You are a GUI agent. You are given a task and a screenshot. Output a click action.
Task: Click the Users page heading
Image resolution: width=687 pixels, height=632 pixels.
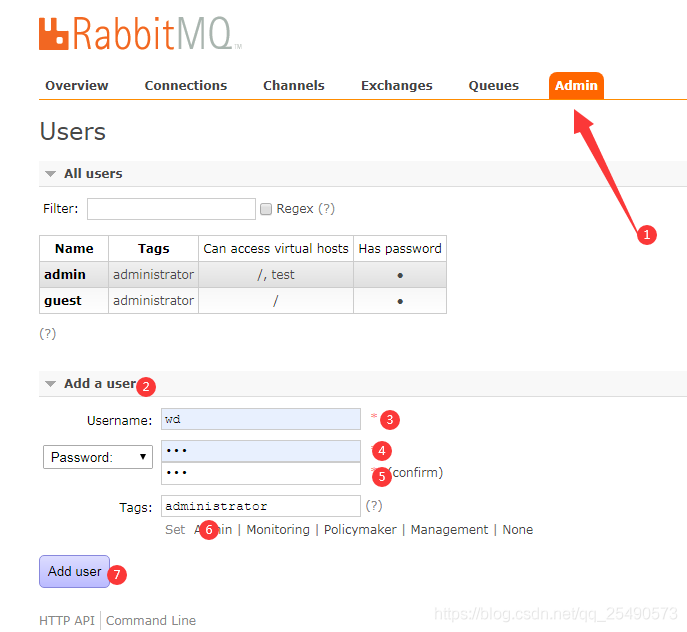pyautogui.click(x=73, y=131)
